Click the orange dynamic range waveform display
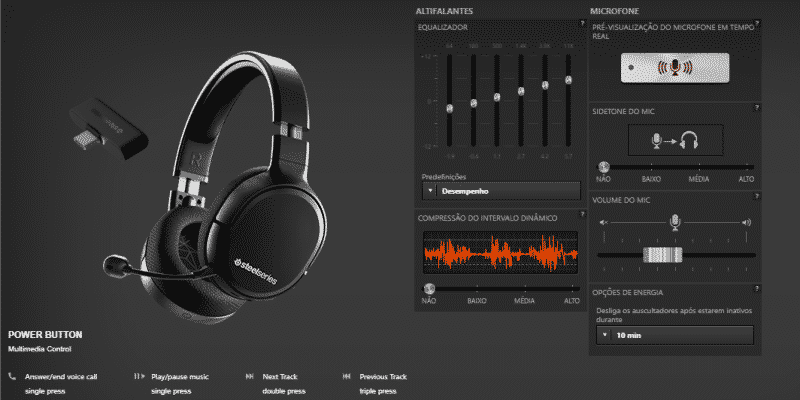The height and width of the screenshot is (400, 800). (x=501, y=252)
